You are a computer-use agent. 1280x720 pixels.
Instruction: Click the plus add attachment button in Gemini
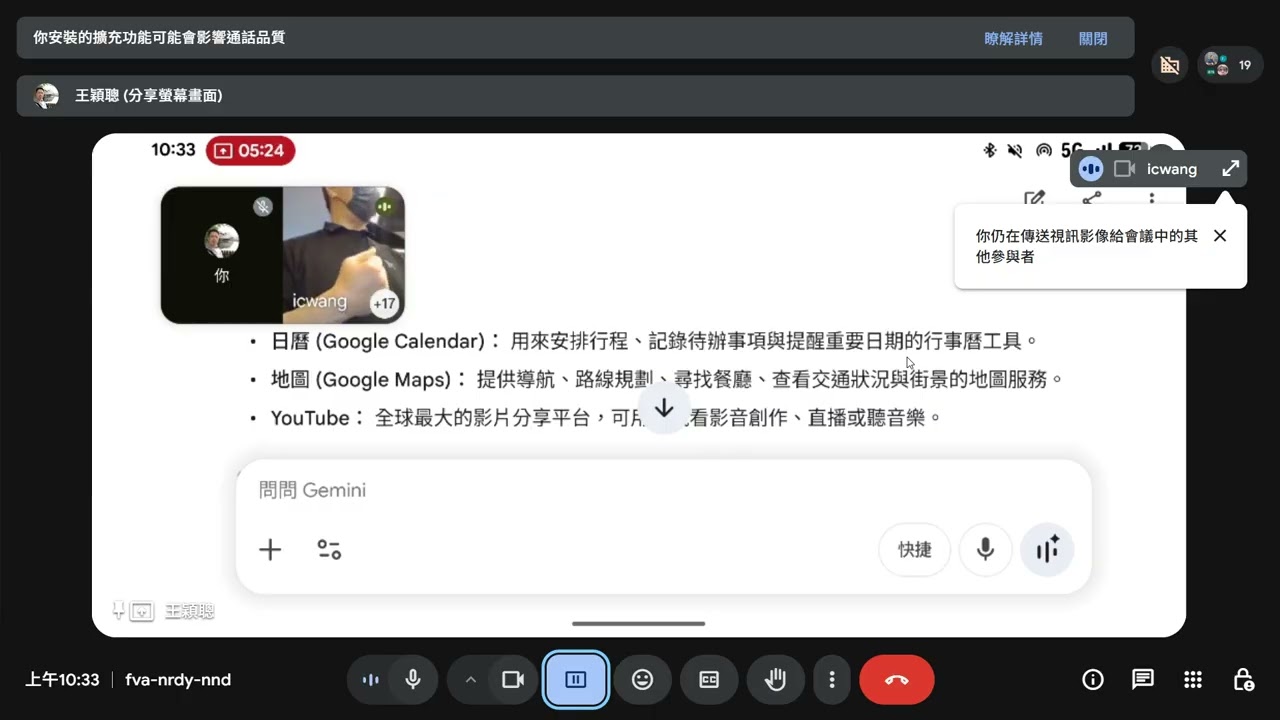[x=270, y=549]
